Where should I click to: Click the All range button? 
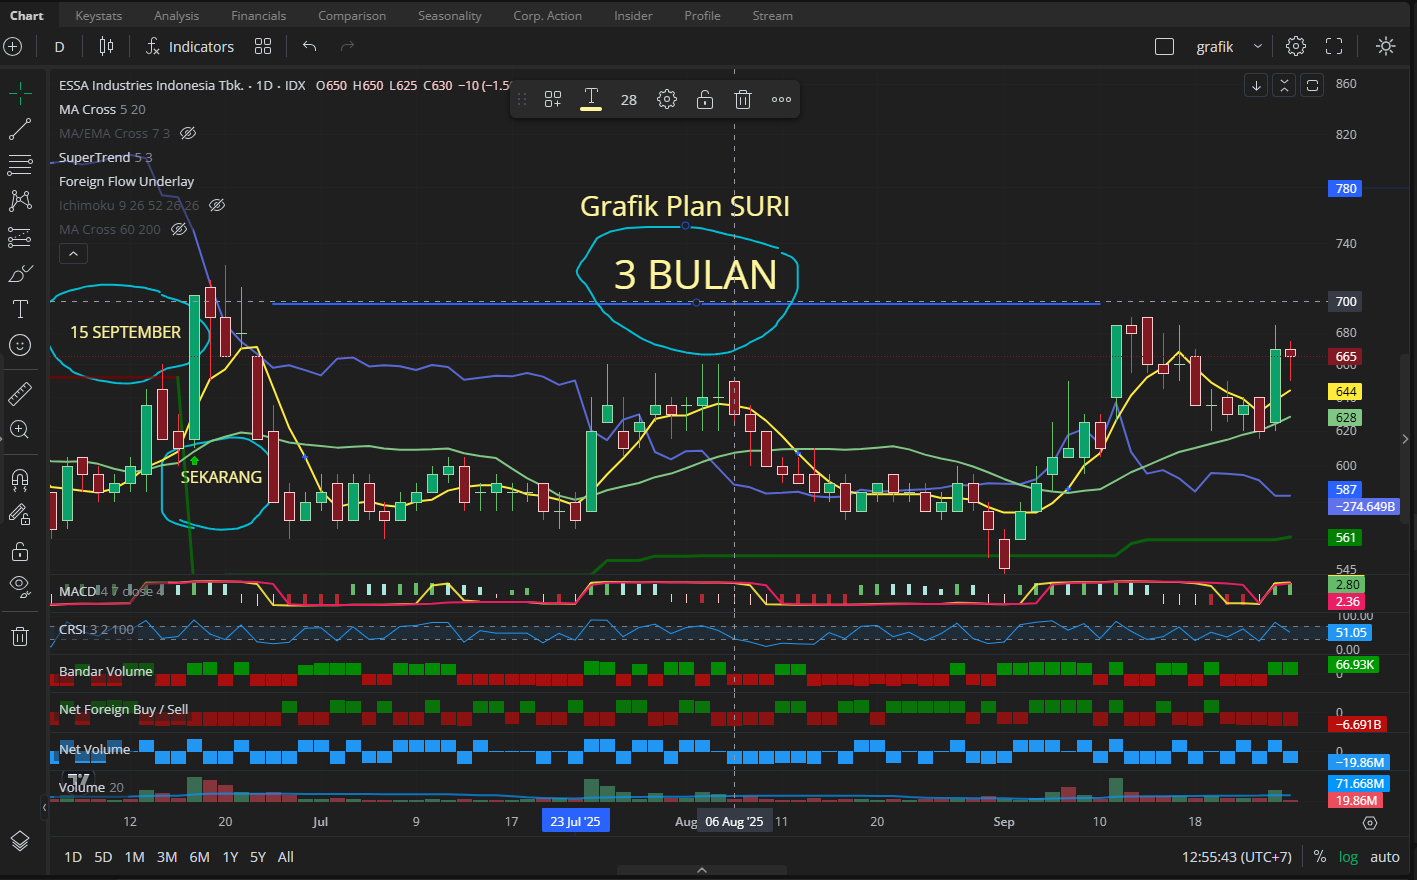pyautogui.click(x=285, y=857)
